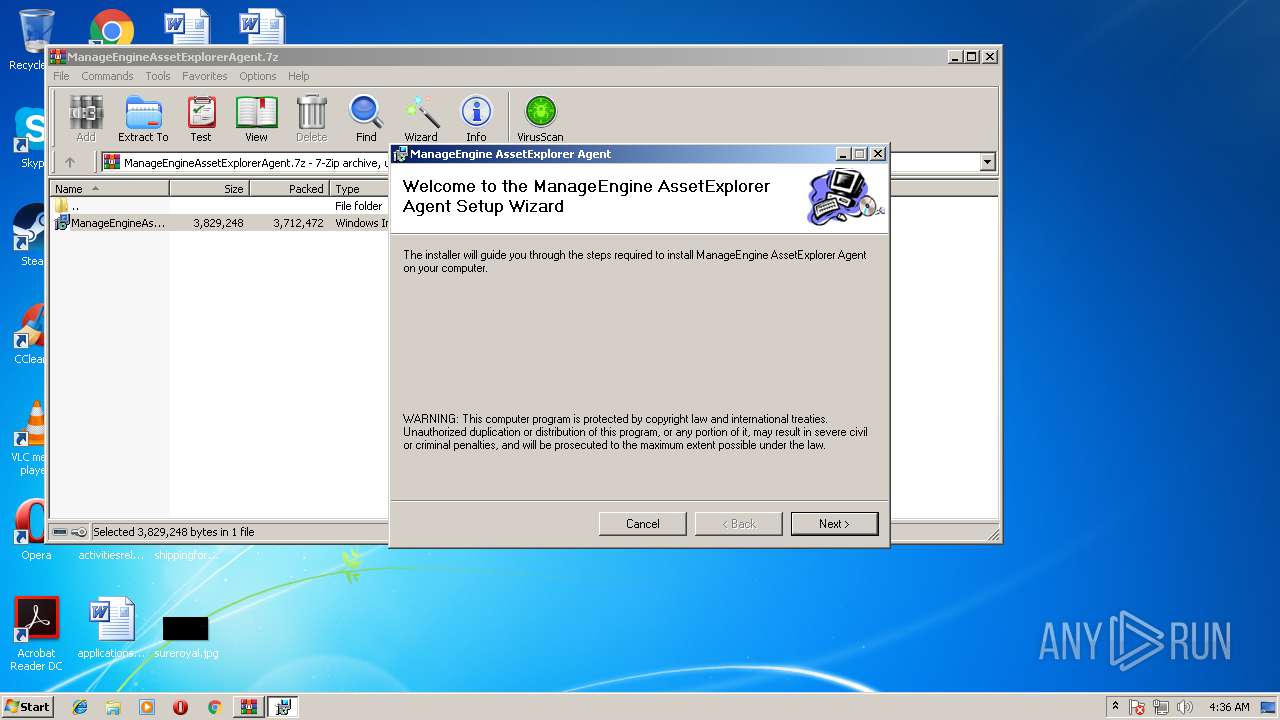
Task: Click the Test archive toolbar icon
Action: click(201, 119)
